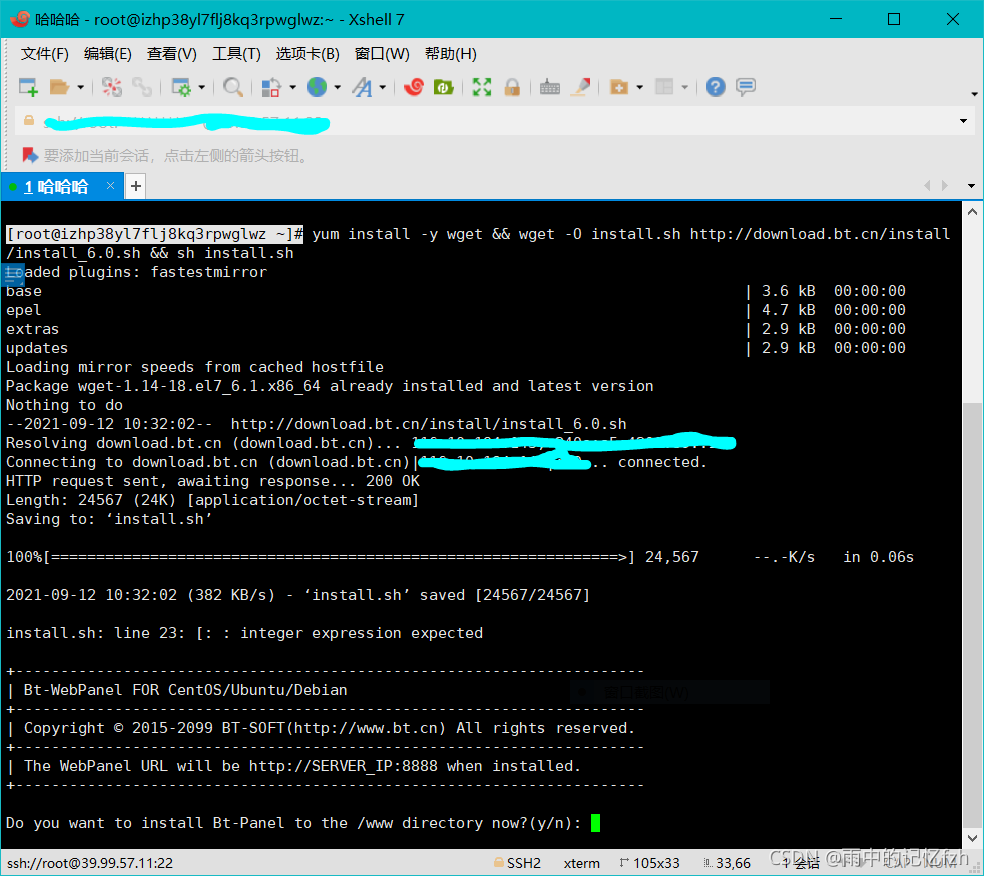Click the lock screen padlock icon
Viewport: 984px width, 876px height.
tap(512, 87)
